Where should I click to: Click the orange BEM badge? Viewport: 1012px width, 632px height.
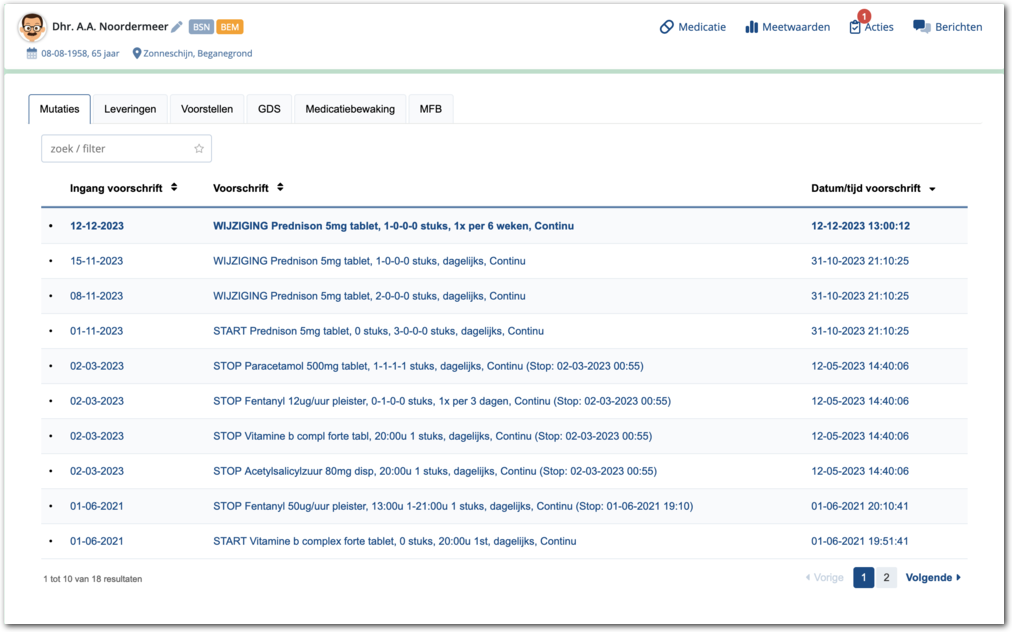coord(230,27)
